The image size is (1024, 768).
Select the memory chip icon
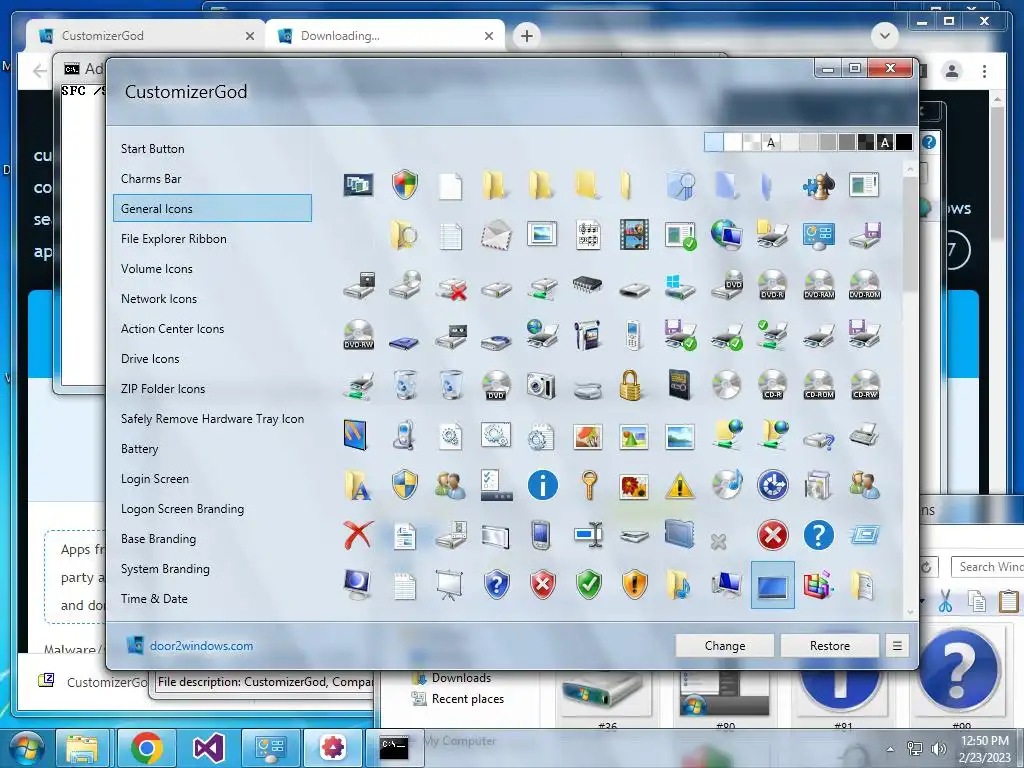[x=588, y=284]
